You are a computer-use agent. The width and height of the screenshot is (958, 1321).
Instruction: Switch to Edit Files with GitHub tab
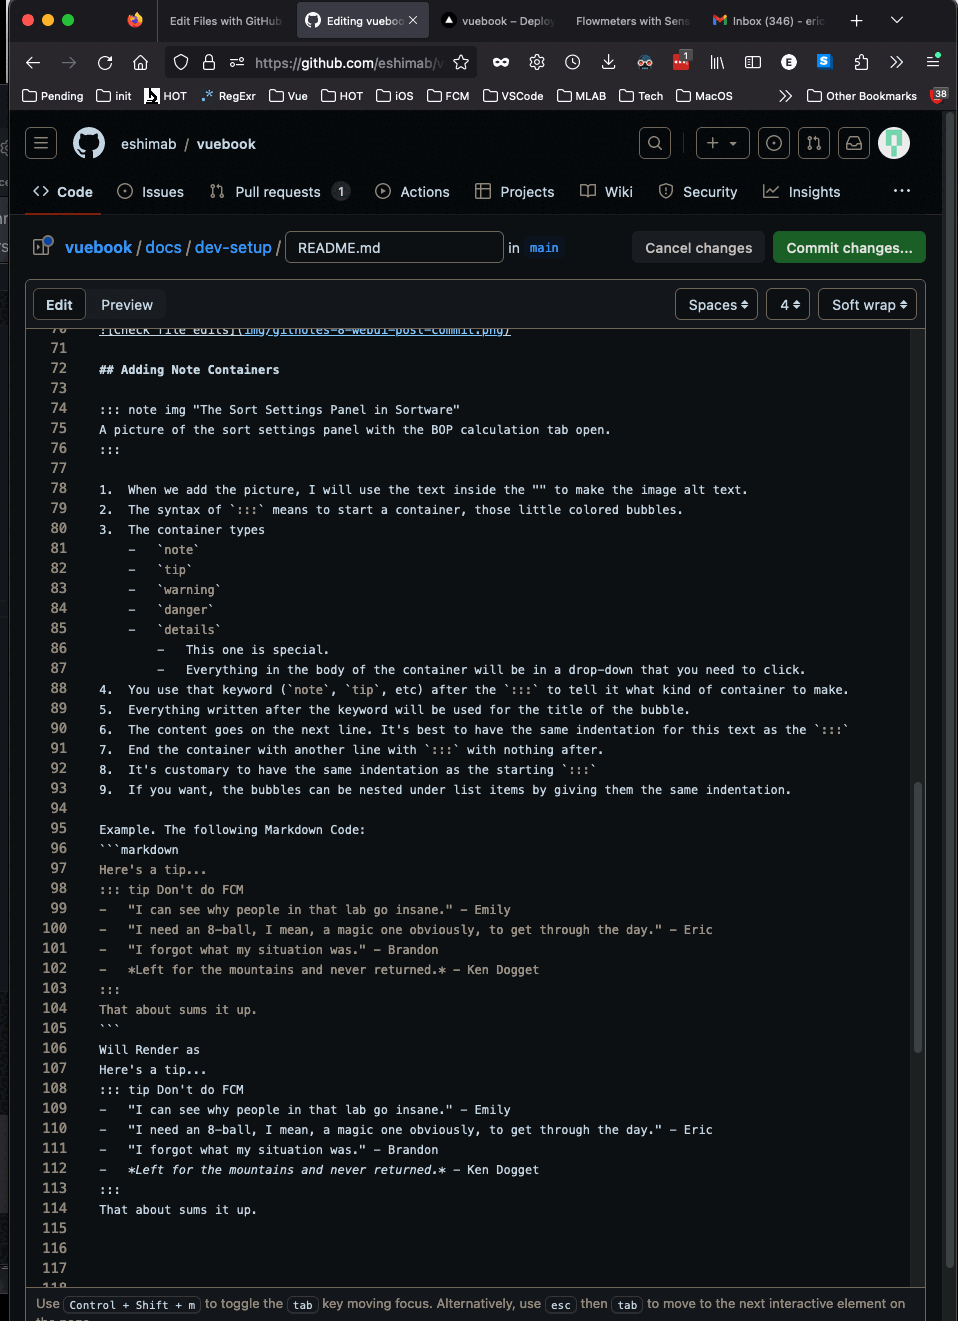pyautogui.click(x=225, y=20)
